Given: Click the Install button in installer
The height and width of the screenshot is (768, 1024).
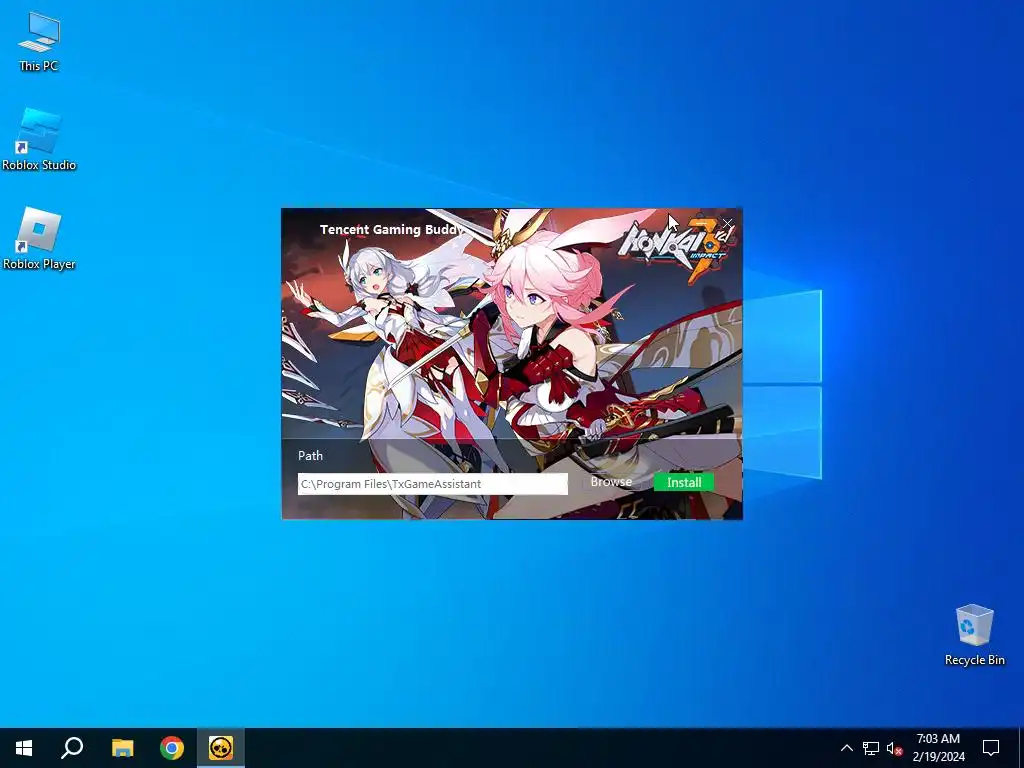Looking at the screenshot, I should point(684,482).
